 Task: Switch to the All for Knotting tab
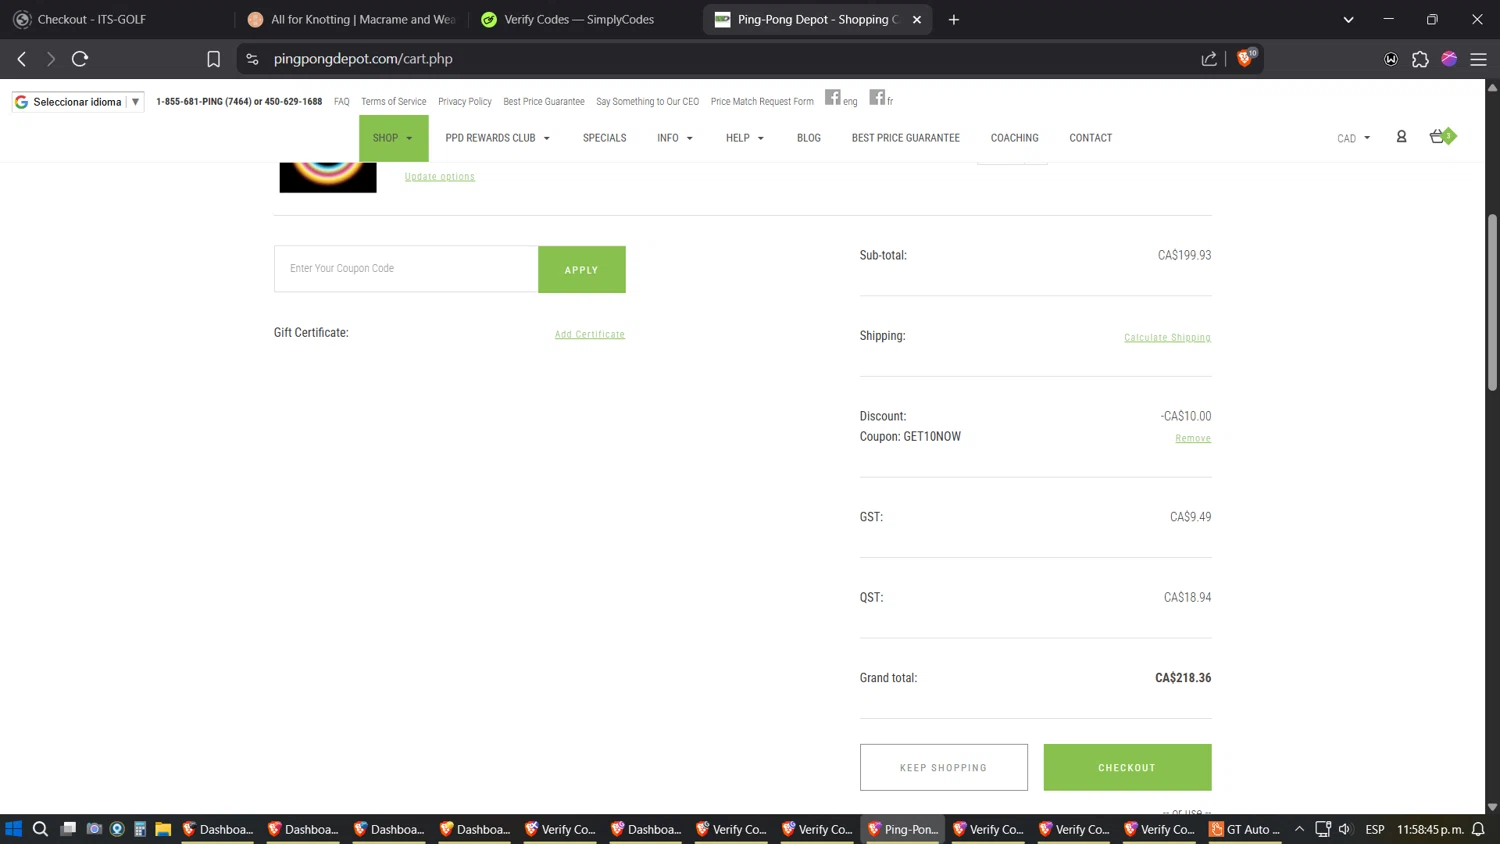350,19
